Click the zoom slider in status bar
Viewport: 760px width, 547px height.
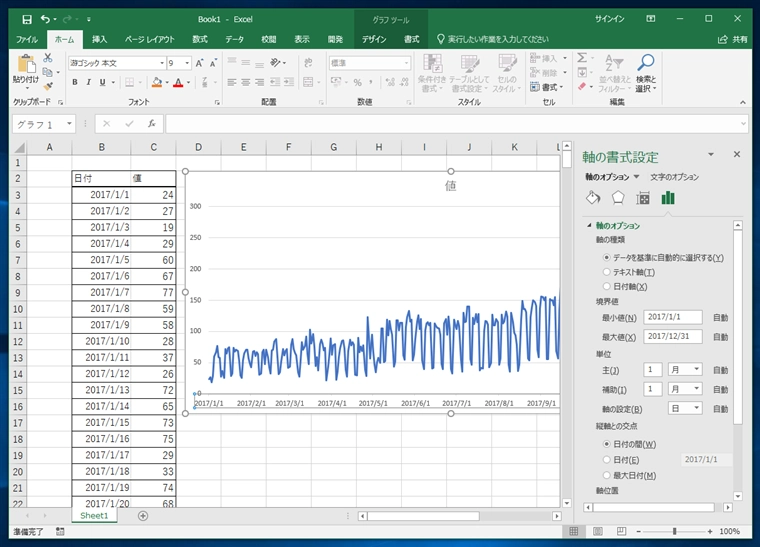point(675,531)
